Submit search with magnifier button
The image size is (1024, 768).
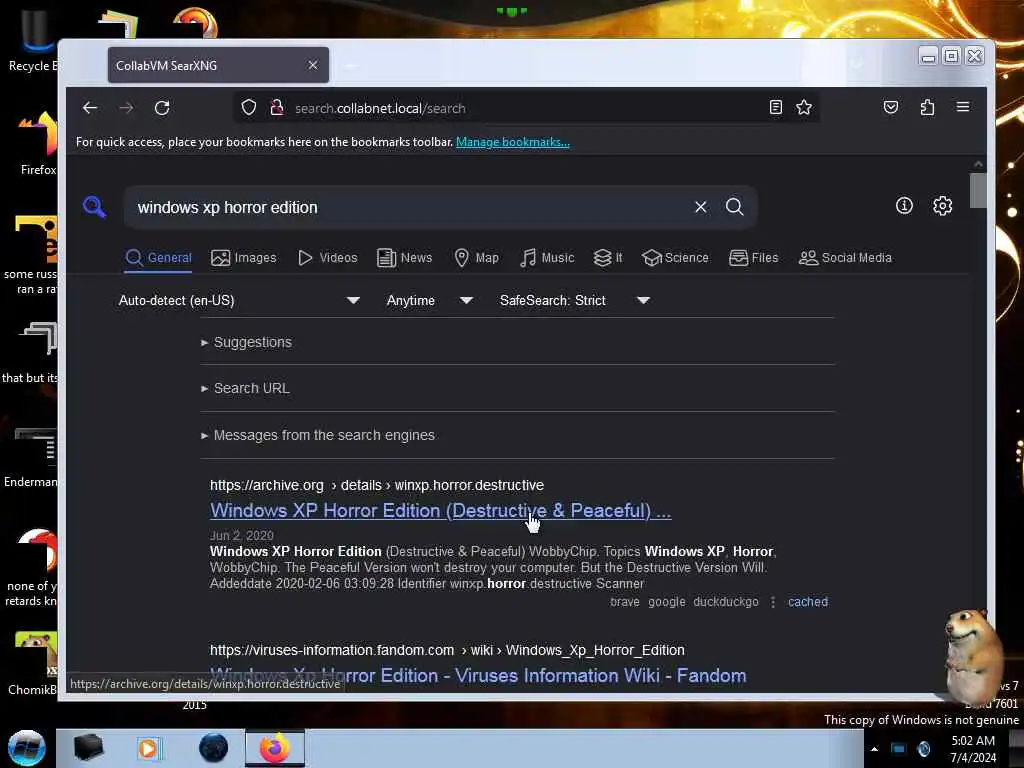(735, 207)
